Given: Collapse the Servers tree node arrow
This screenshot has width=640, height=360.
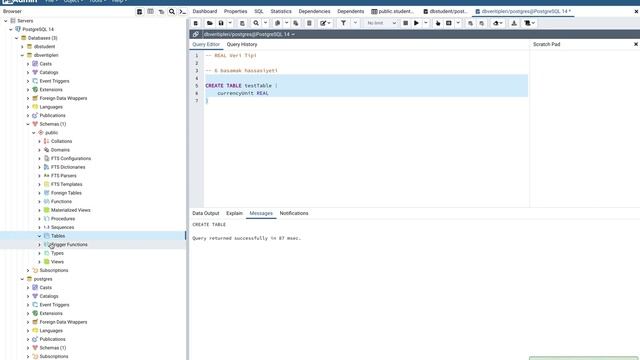Looking at the screenshot, I should pyautogui.click(x=6, y=21).
